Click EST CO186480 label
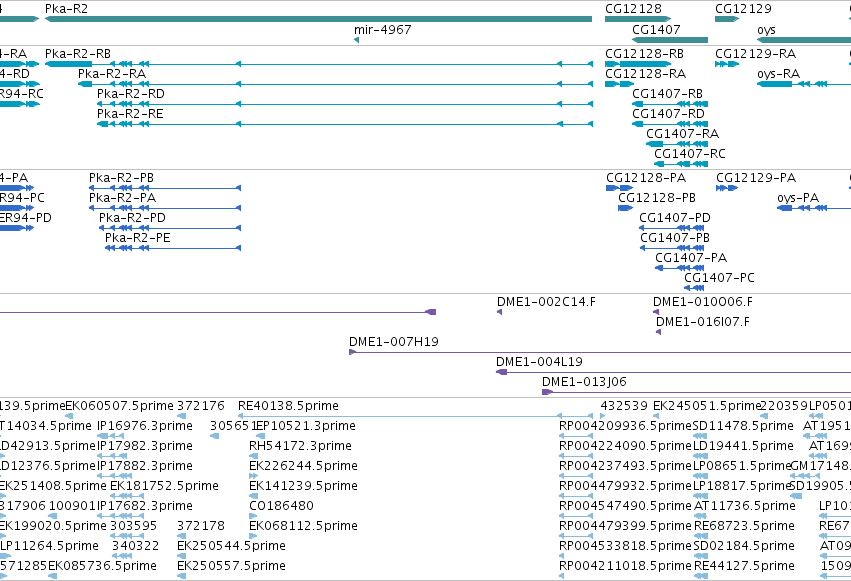The height and width of the screenshot is (581, 851). (x=281, y=506)
